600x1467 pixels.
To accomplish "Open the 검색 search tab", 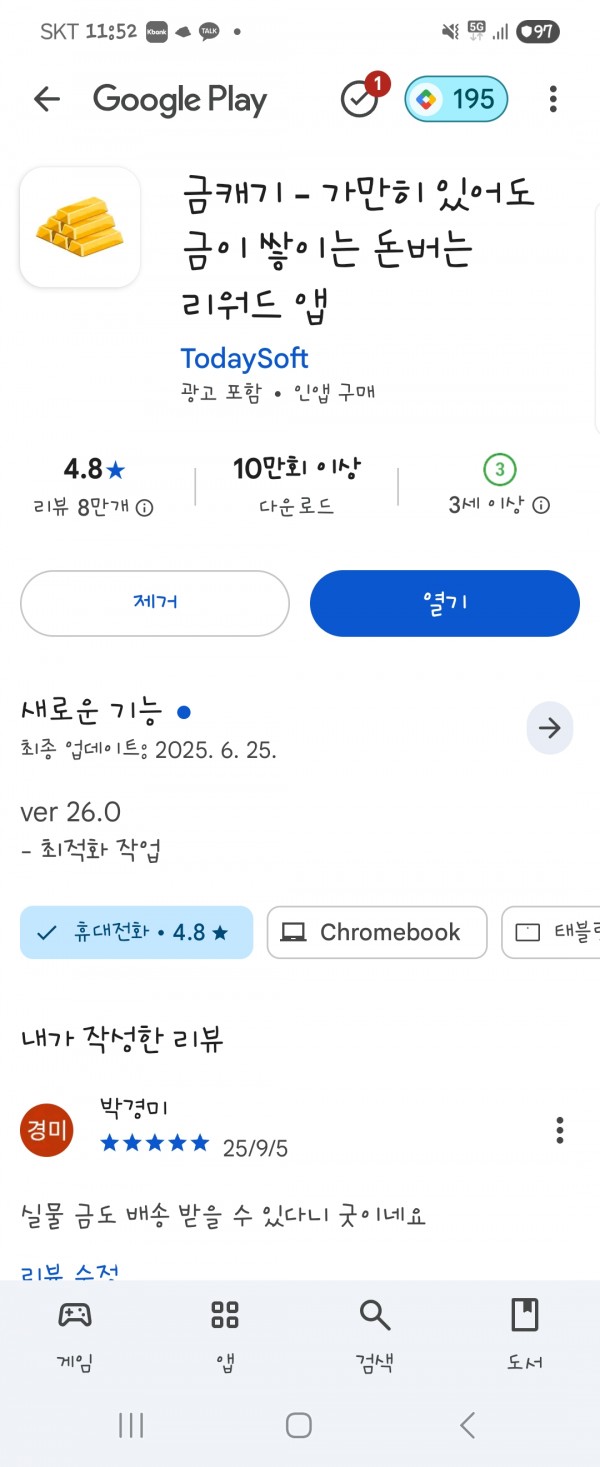I will click(x=375, y=1336).
